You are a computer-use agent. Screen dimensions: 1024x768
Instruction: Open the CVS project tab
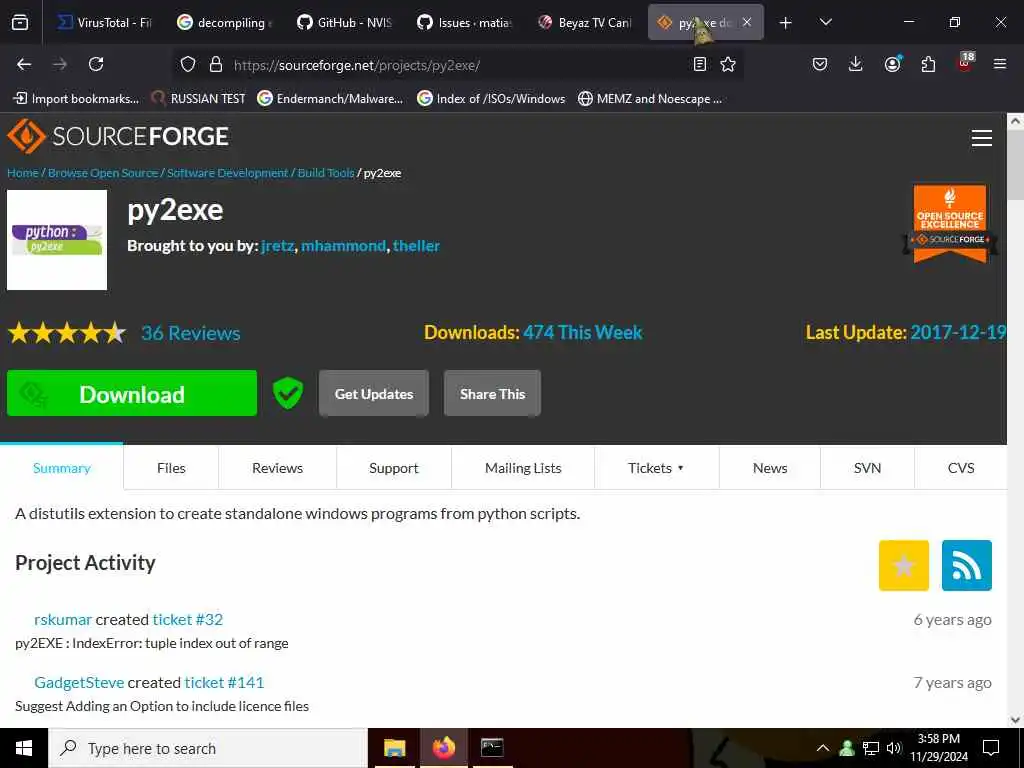click(961, 468)
